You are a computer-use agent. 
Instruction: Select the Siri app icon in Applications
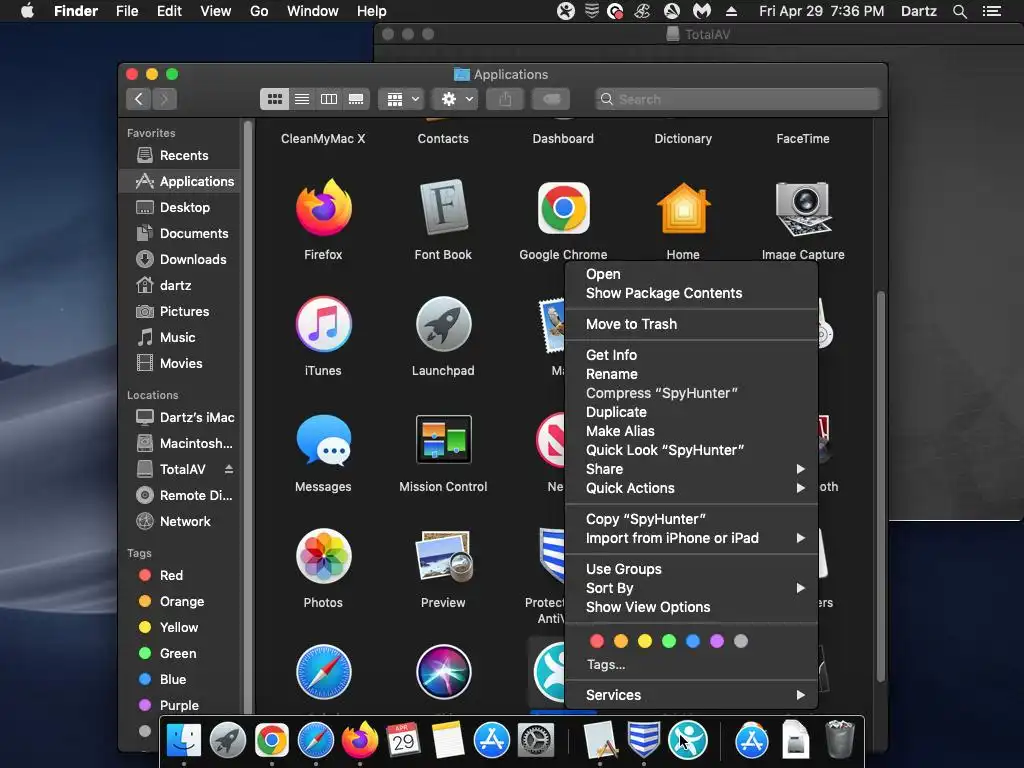(443, 672)
